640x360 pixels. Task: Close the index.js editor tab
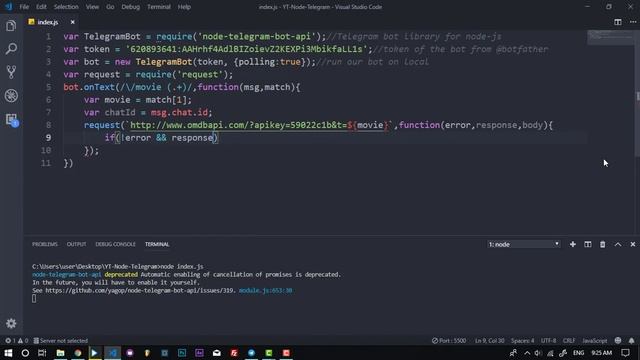pyautogui.click(x=72, y=22)
